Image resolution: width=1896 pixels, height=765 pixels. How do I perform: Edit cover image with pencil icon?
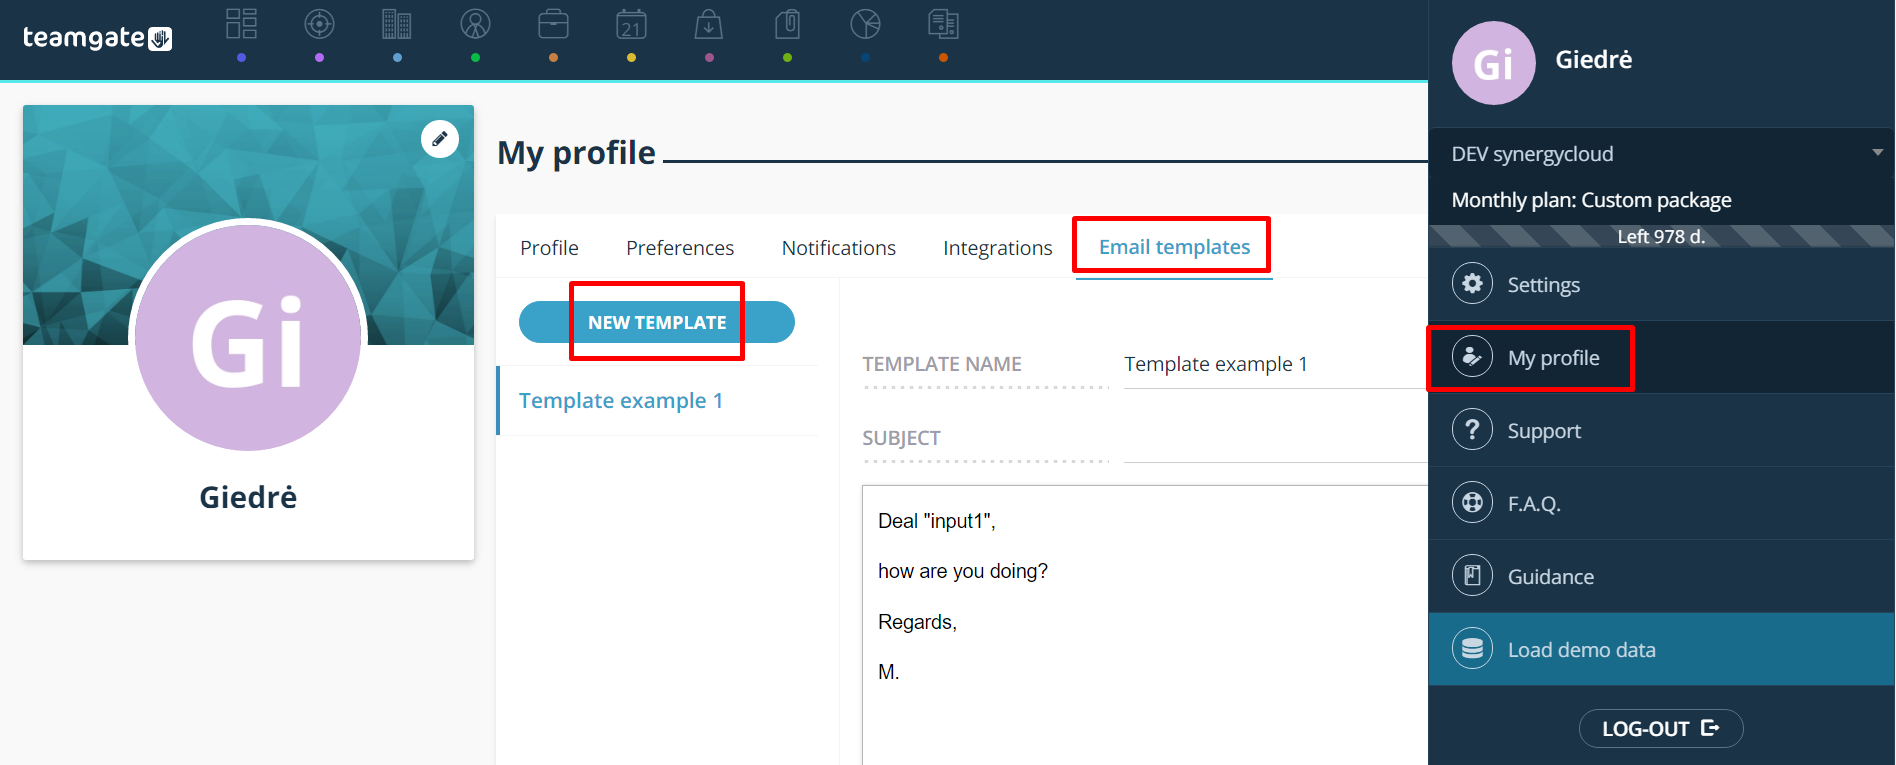(440, 139)
